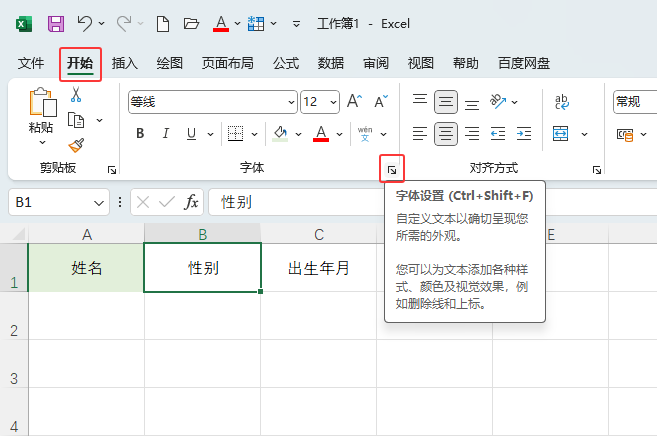657x436 pixels.
Task: Click the increase indent icon
Action: [524, 134]
